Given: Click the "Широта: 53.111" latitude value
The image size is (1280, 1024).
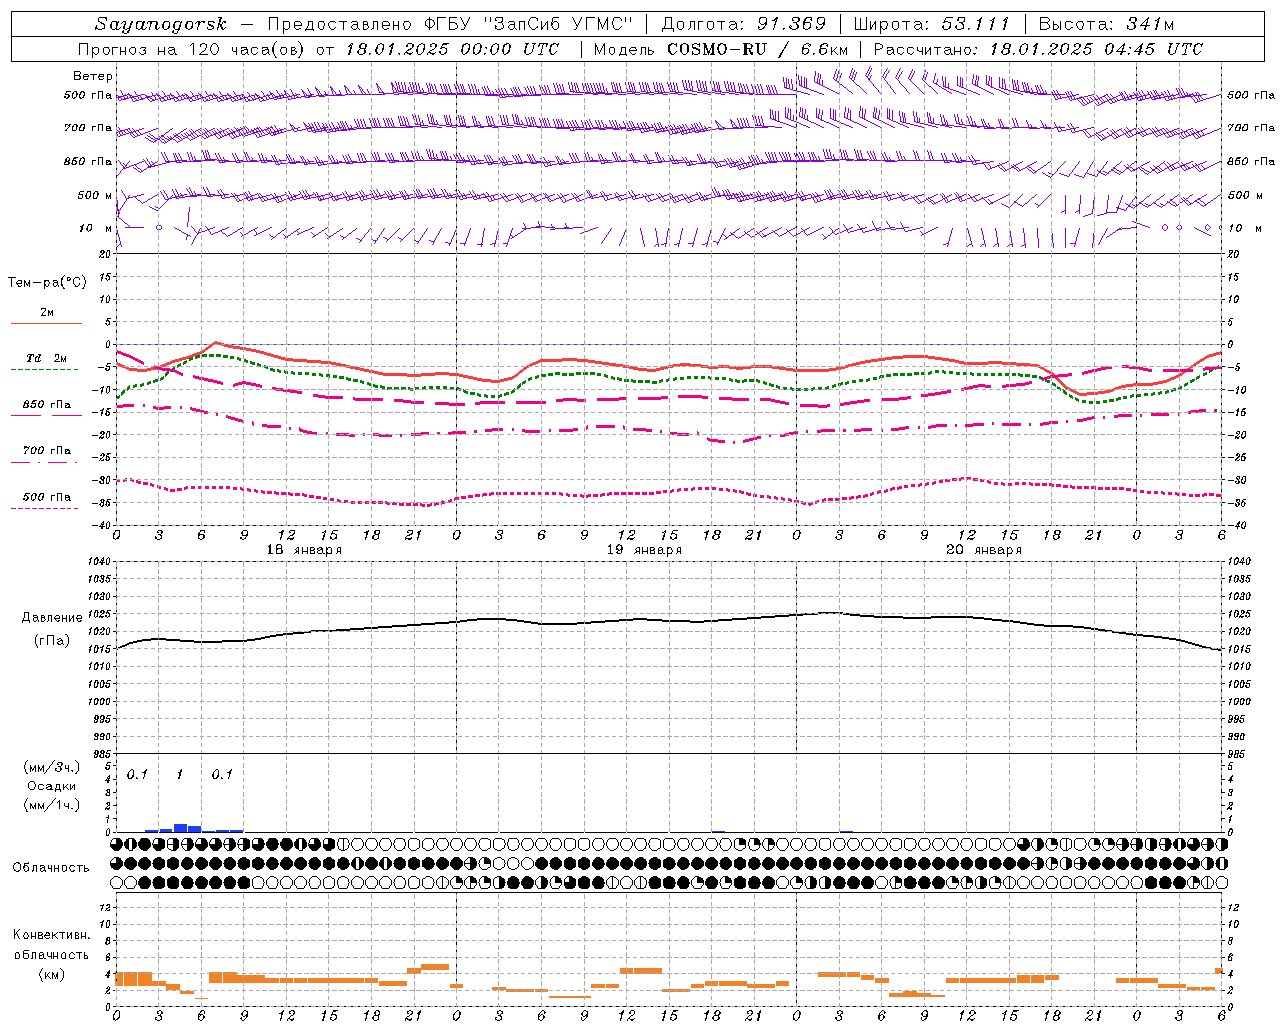Looking at the screenshot, I should click(932, 24).
